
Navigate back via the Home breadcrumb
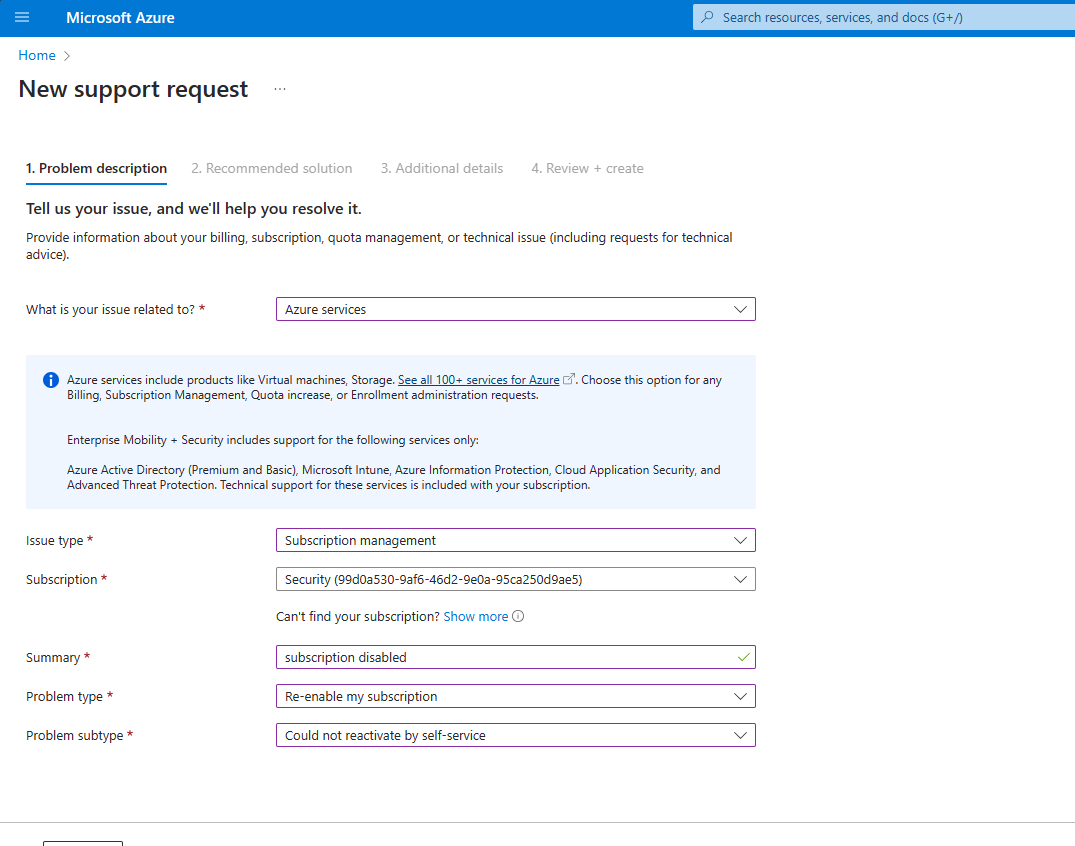tap(36, 55)
